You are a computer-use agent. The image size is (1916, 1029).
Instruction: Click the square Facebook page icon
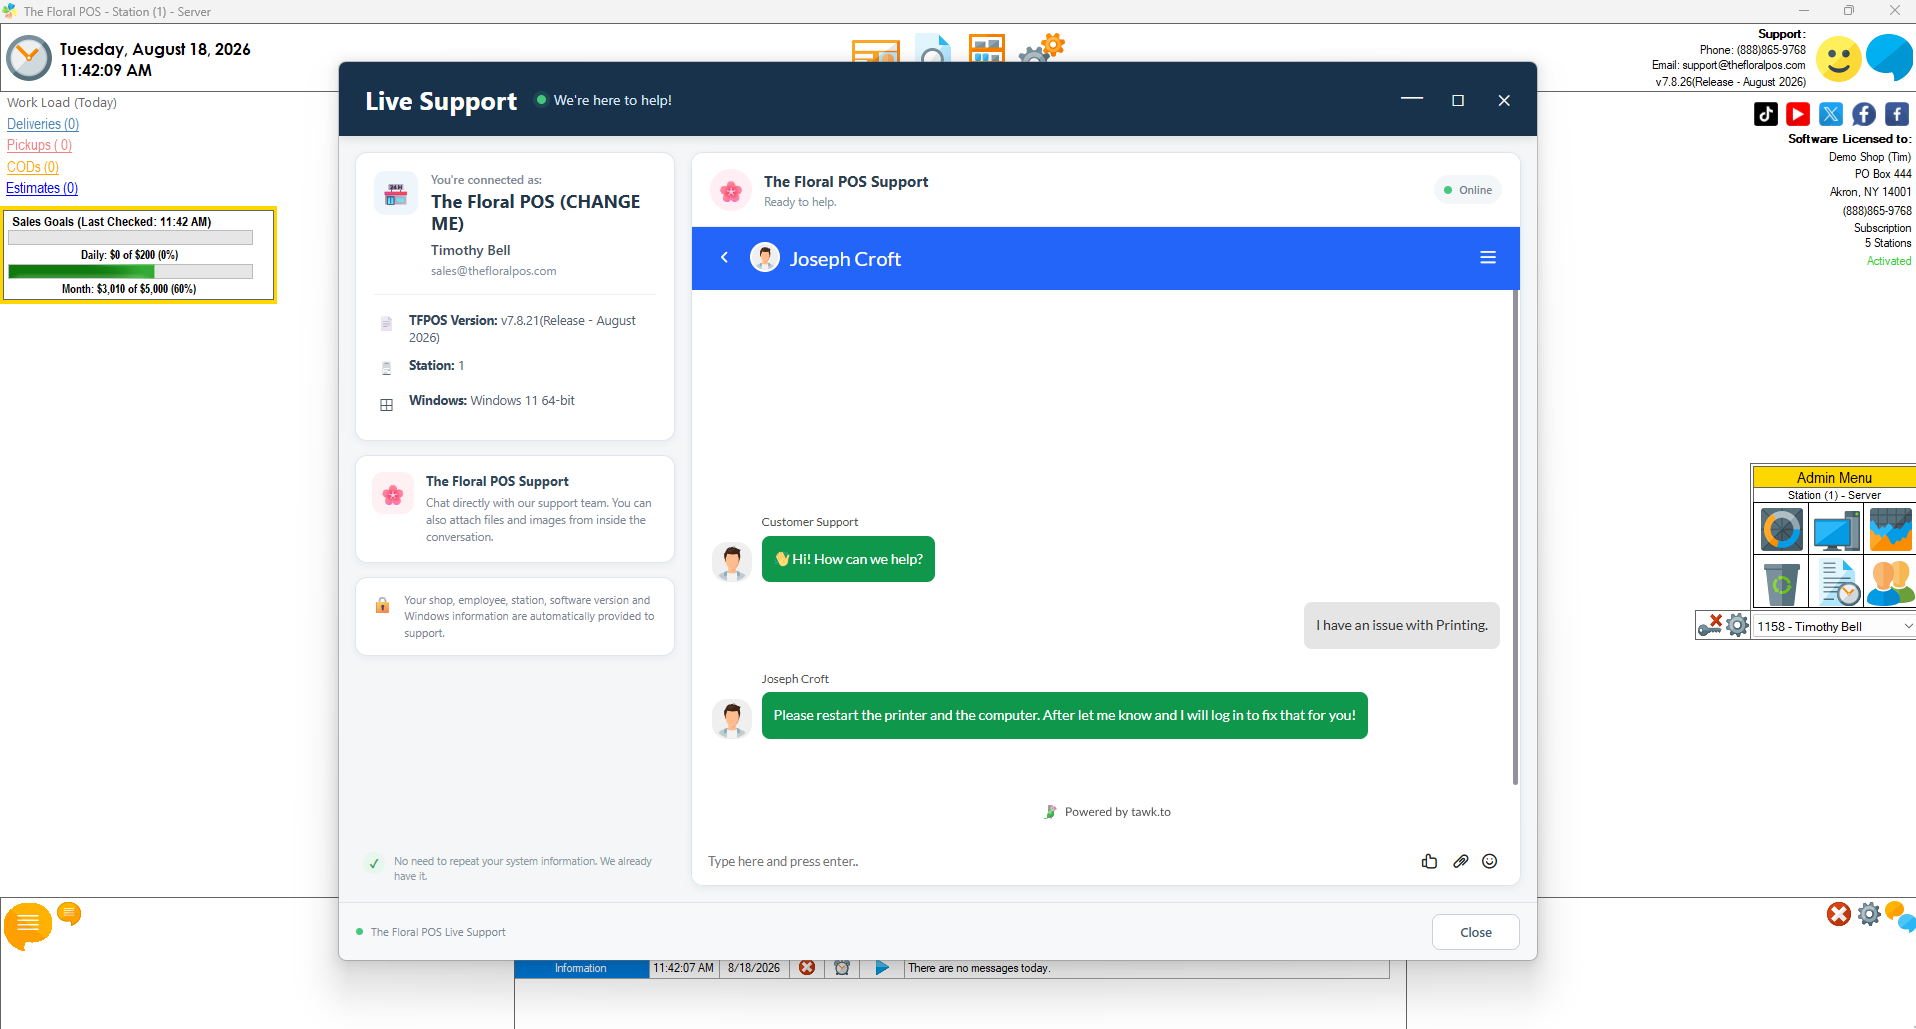click(1897, 114)
